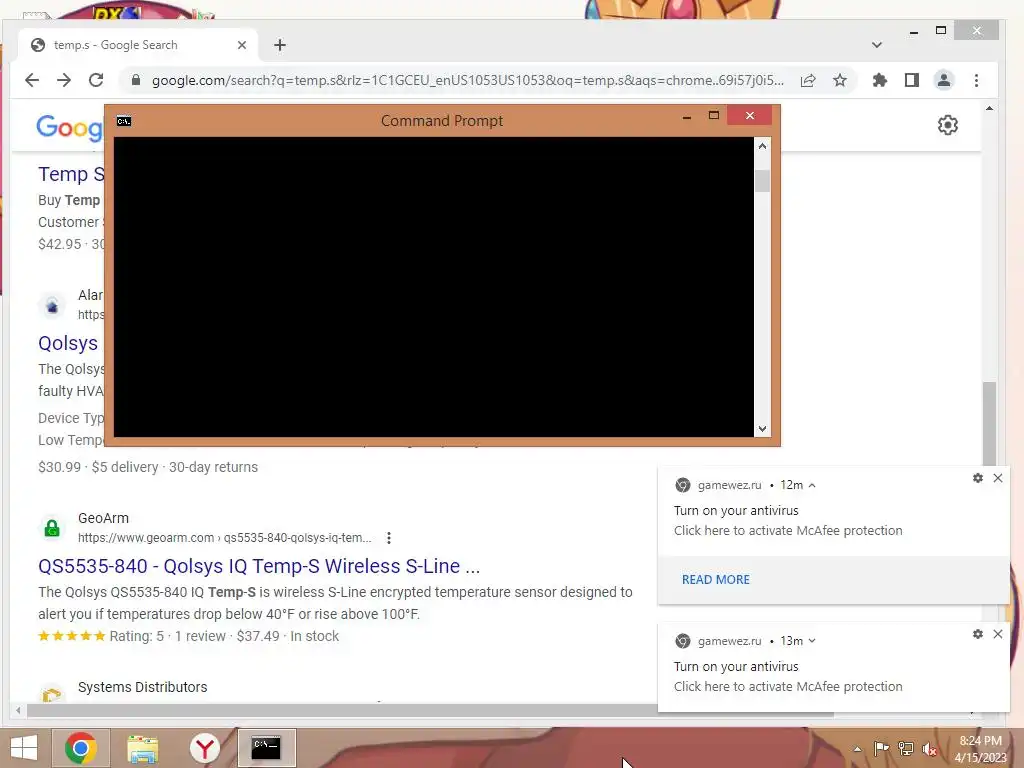Close the temp.s Google Search tab

[242, 45]
